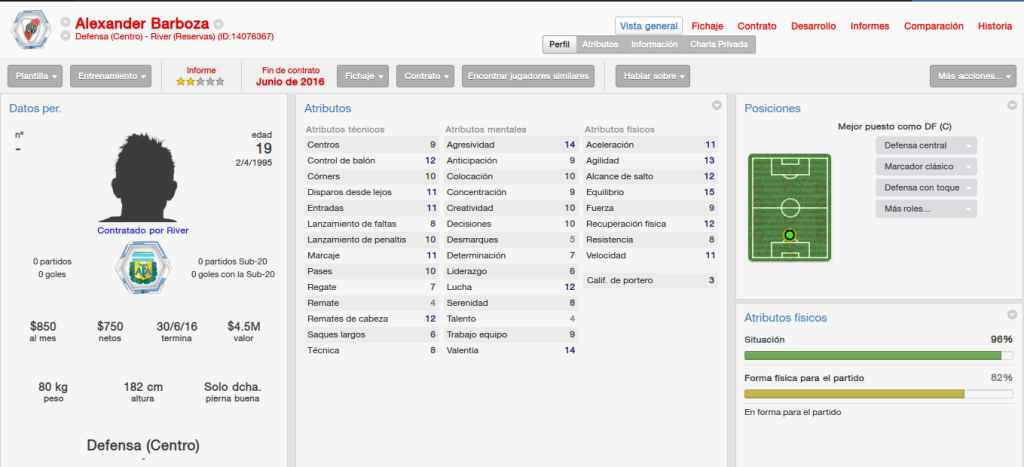Select the Charla Privada view toggle

(718, 44)
